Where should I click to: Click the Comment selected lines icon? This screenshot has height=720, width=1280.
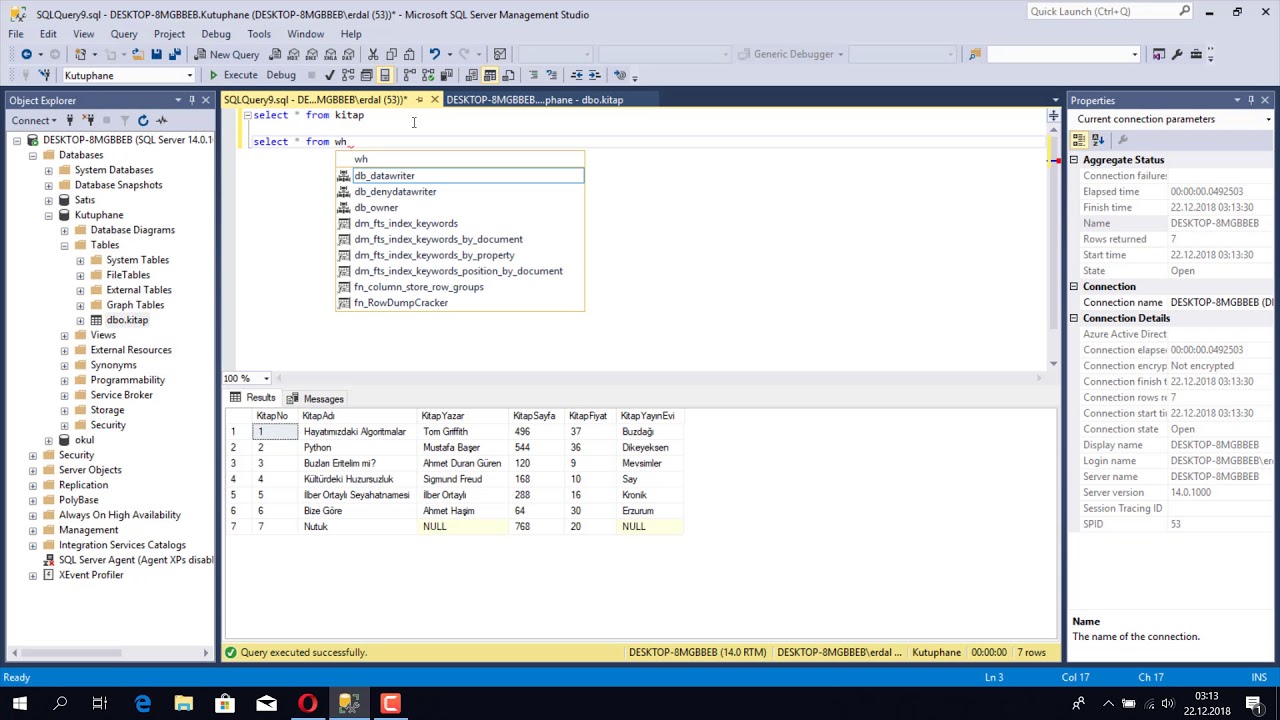tap(533, 75)
